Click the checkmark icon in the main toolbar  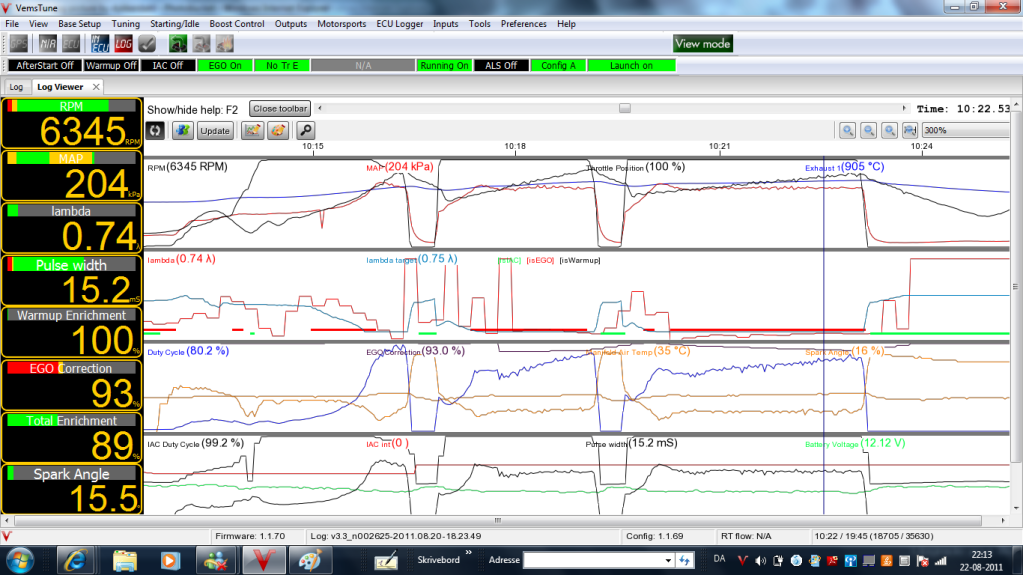point(147,43)
